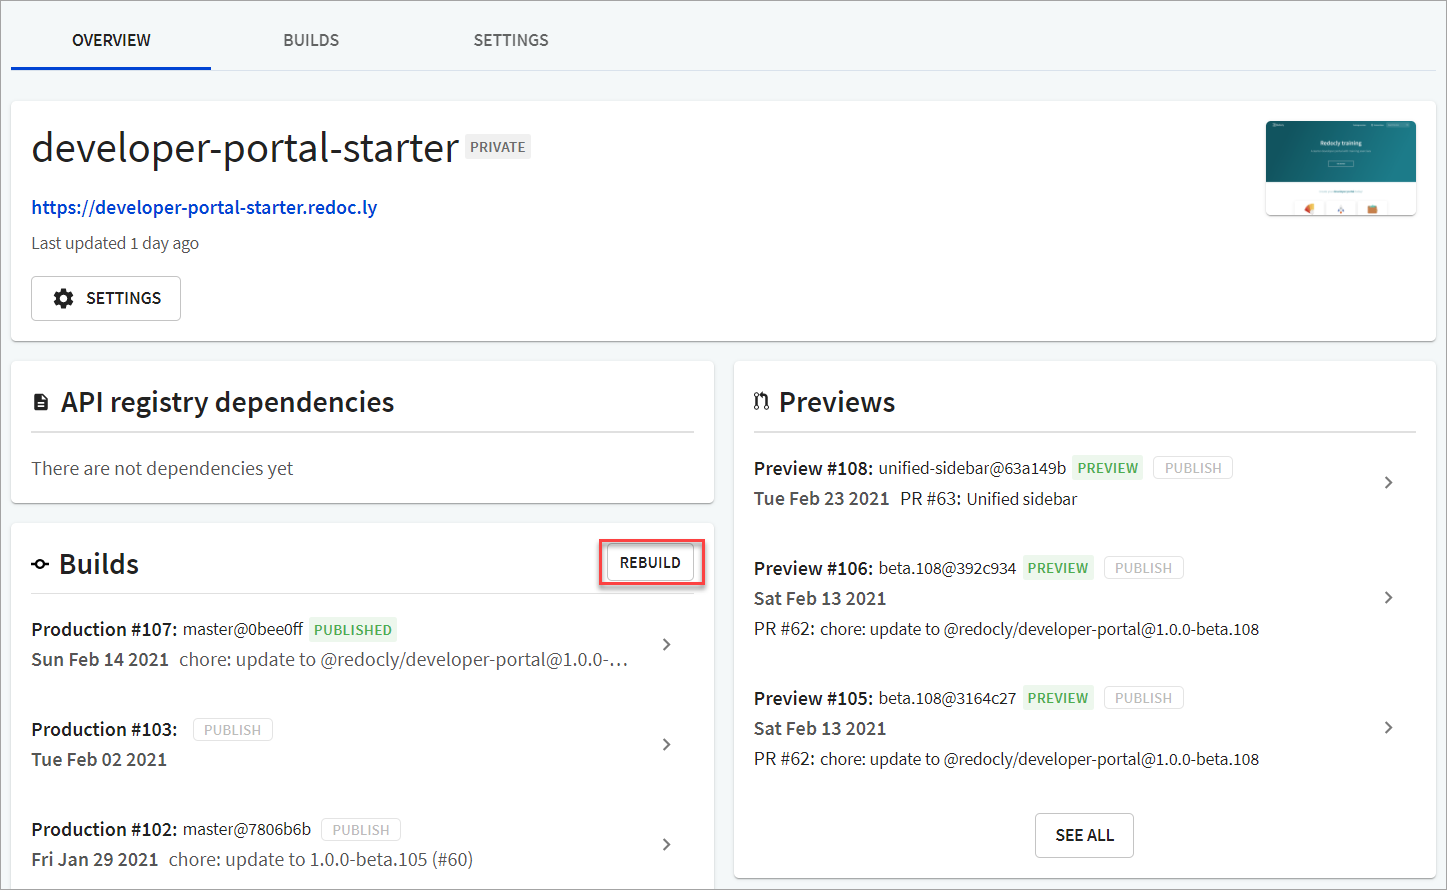Expand Production #103 build chevron

click(667, 745)
